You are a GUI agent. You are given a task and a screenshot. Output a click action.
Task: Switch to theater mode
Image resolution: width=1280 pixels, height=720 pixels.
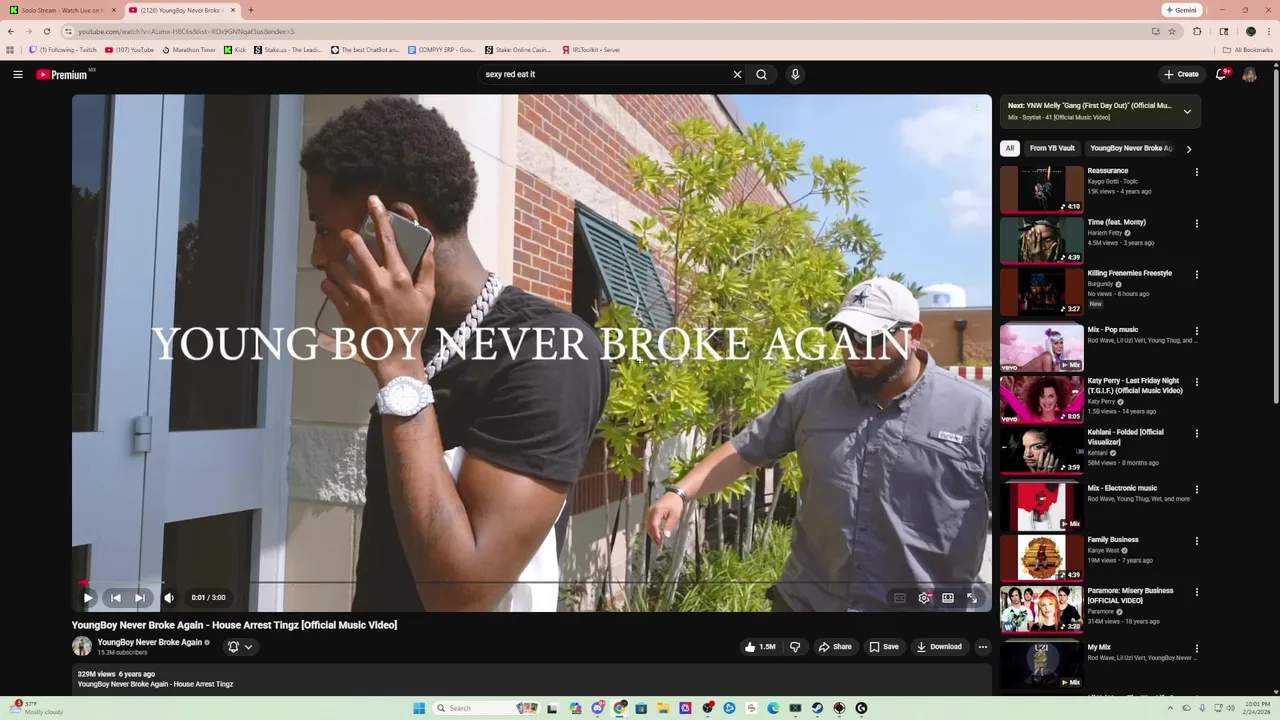948,598
